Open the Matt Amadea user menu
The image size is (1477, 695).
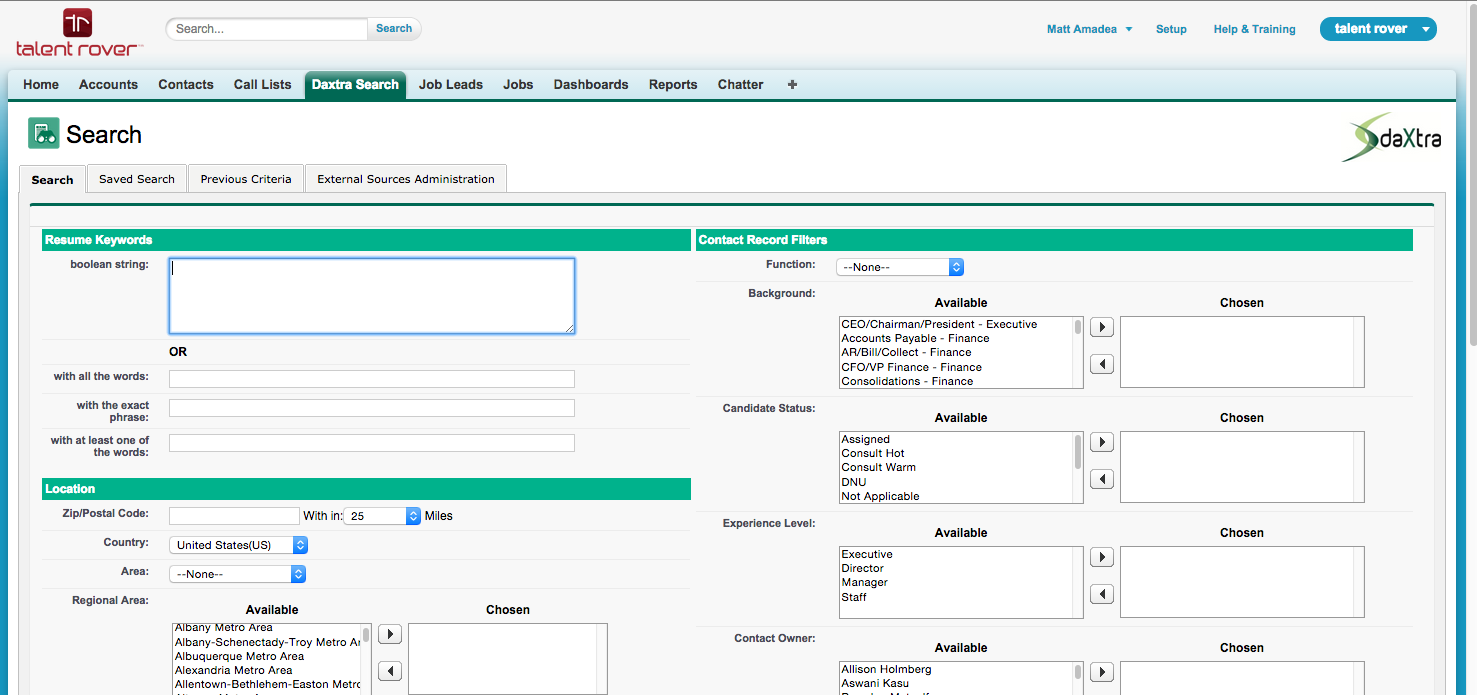(x=1089, y=29)
